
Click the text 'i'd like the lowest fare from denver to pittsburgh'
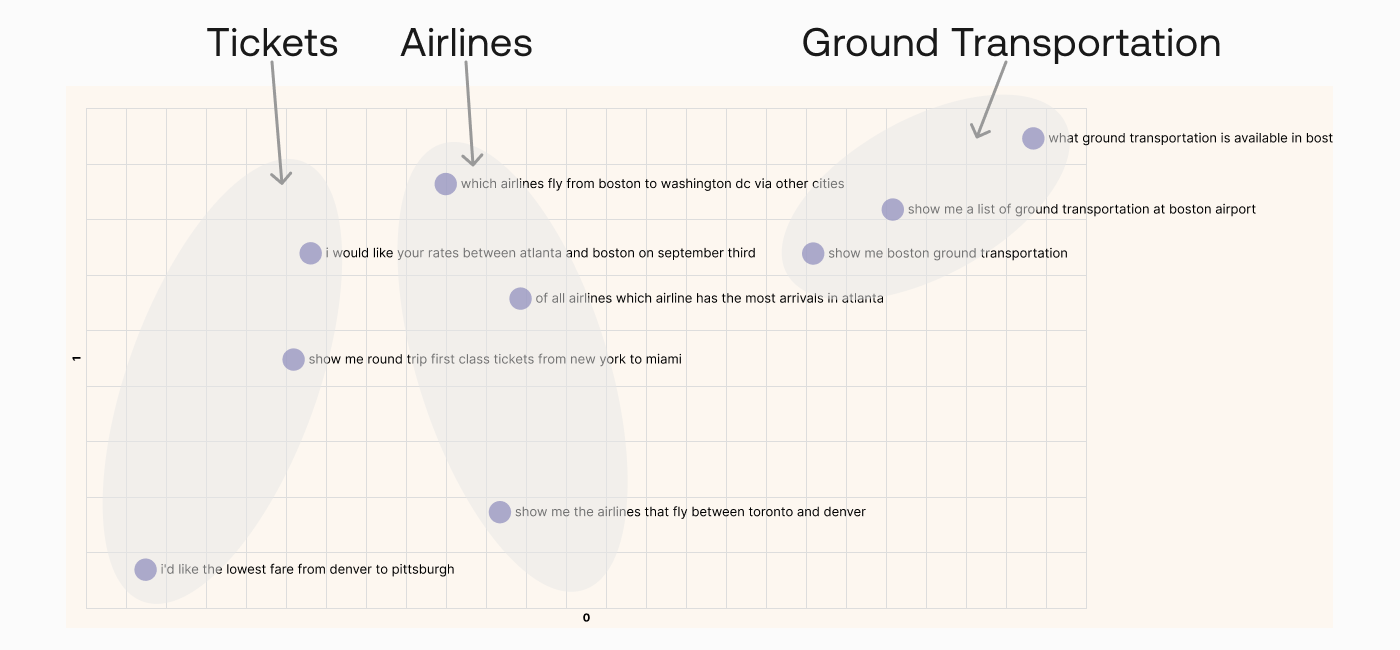coord(307,570)
